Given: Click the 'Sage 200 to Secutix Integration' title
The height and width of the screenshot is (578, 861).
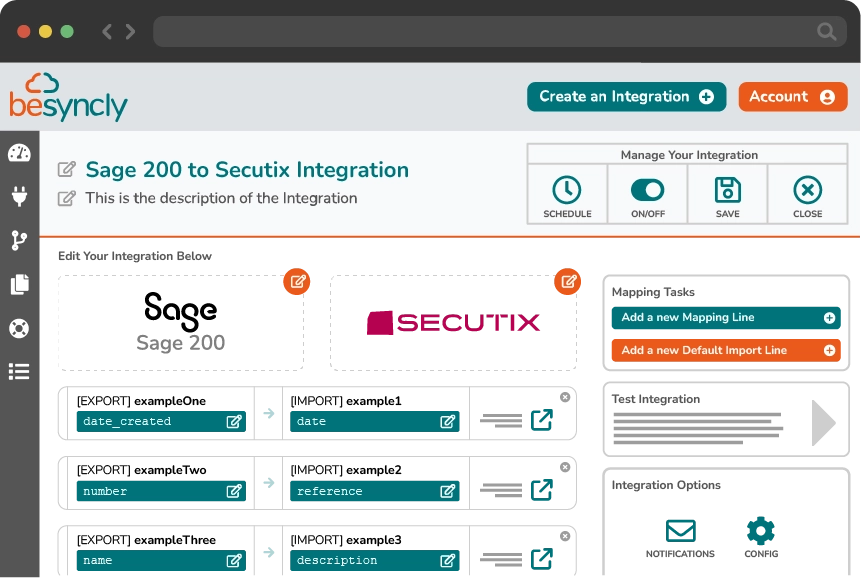Looking at the screenshot, I should point(247,170).
